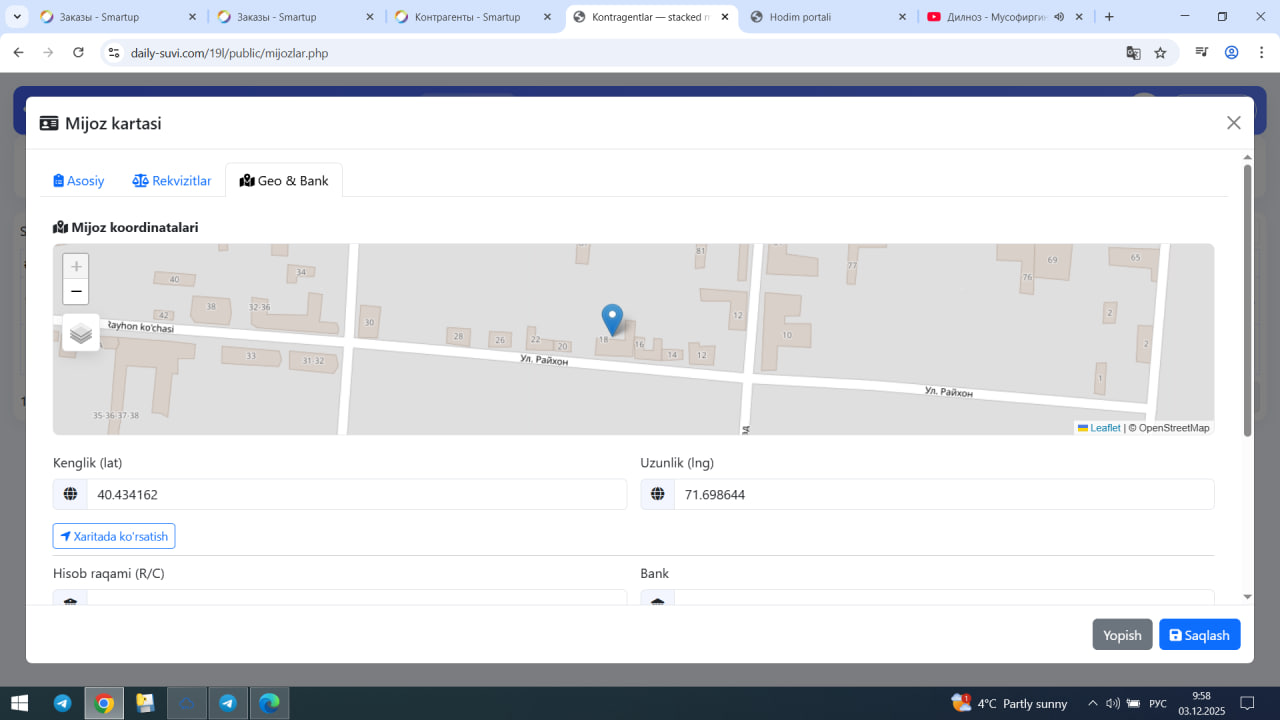This screenshot has width=1280, height=720.
Task: Close the Mijoz kartasi dialog with X
Action: 1234,123
